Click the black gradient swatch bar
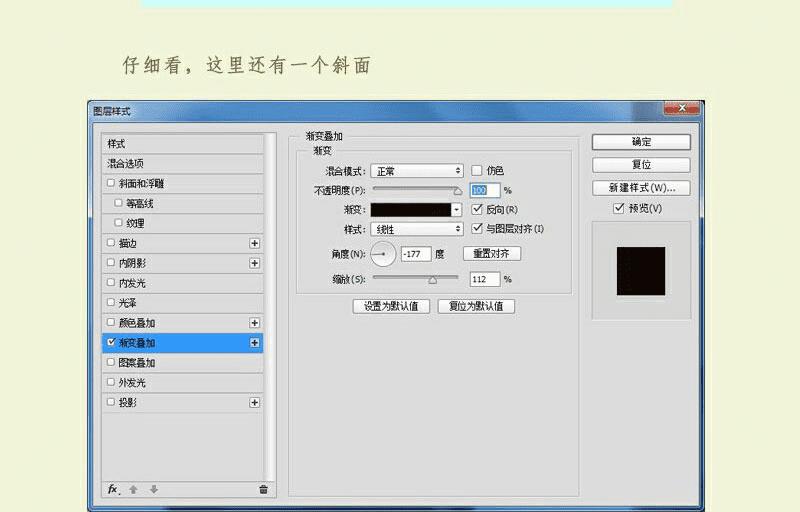Viewport: 800px width, 512px height. [411, 210]
